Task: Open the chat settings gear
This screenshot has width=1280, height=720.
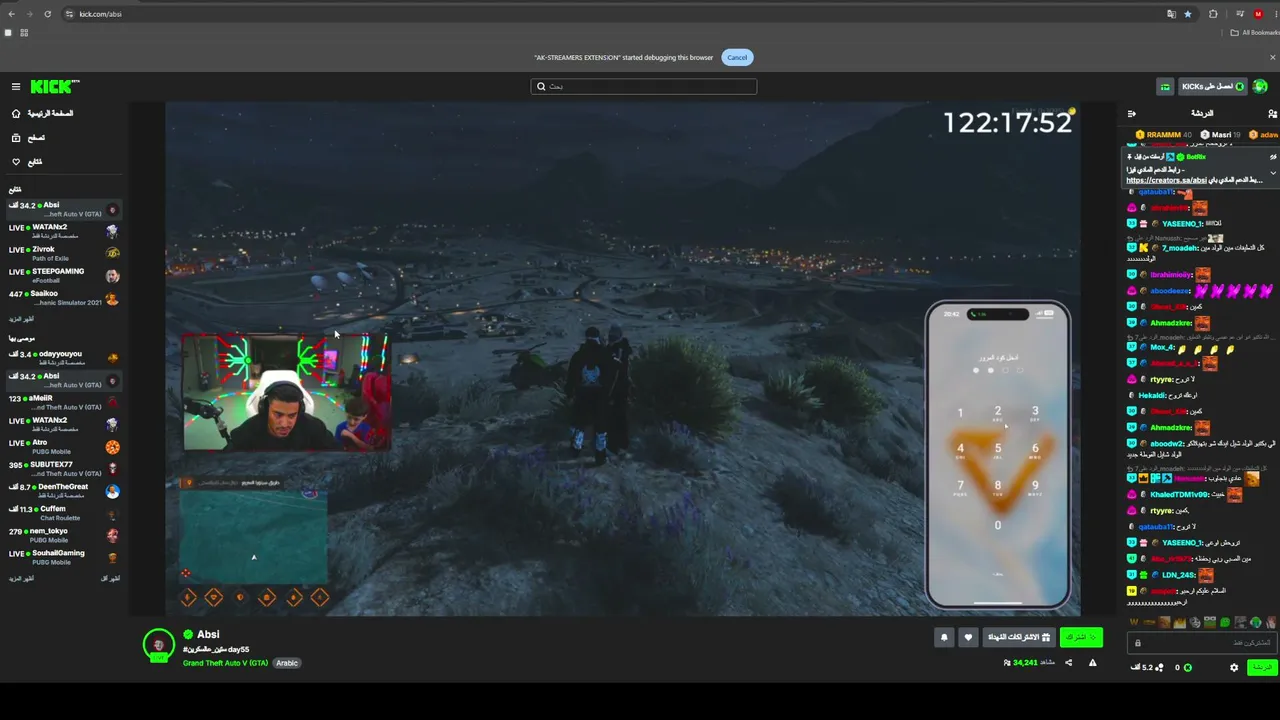Action: [1234, 667]
